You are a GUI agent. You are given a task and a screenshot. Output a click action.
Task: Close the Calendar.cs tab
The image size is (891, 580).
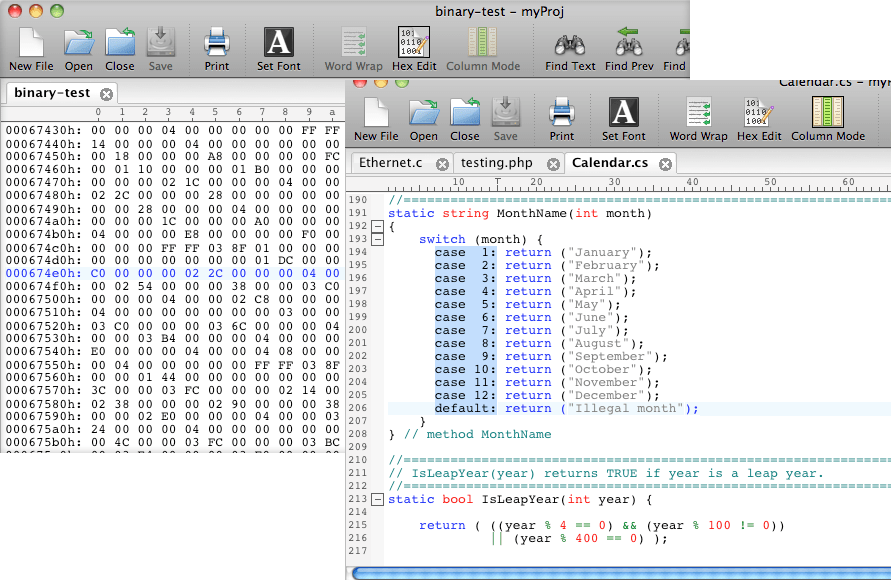[x=665, y=164]
